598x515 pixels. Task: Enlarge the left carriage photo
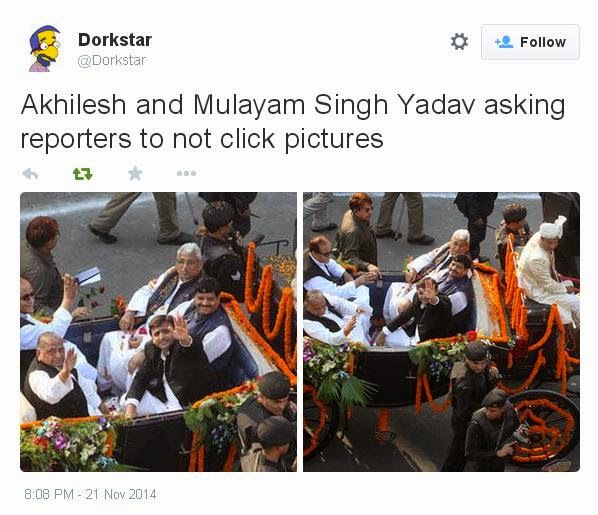pos(158,332)
